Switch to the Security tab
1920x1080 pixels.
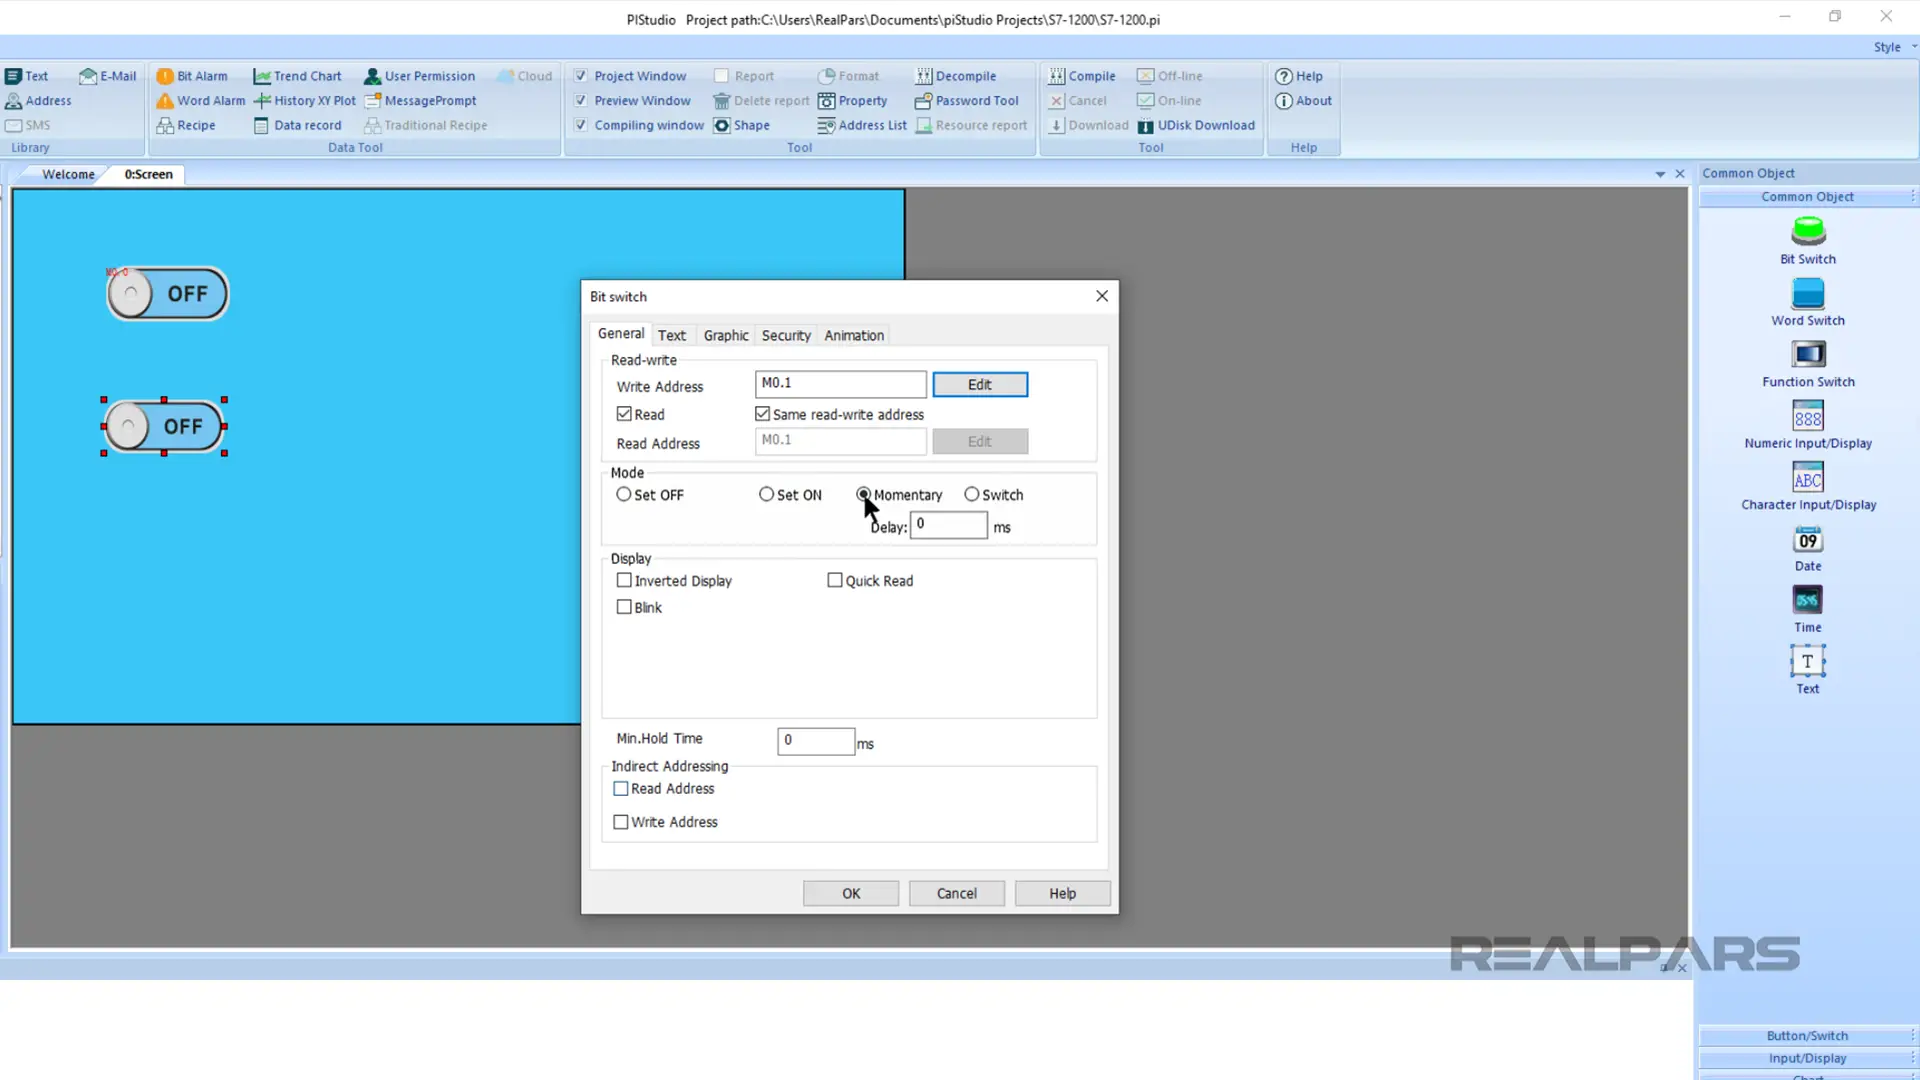(786, 335)
